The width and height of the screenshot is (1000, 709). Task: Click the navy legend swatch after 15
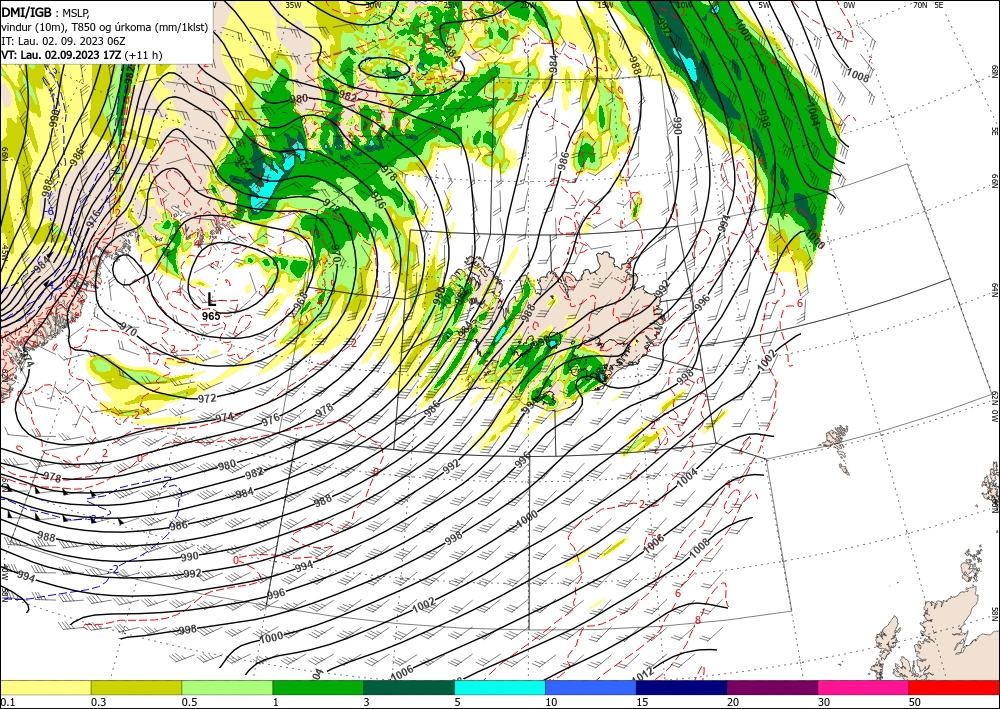[682, 687]
